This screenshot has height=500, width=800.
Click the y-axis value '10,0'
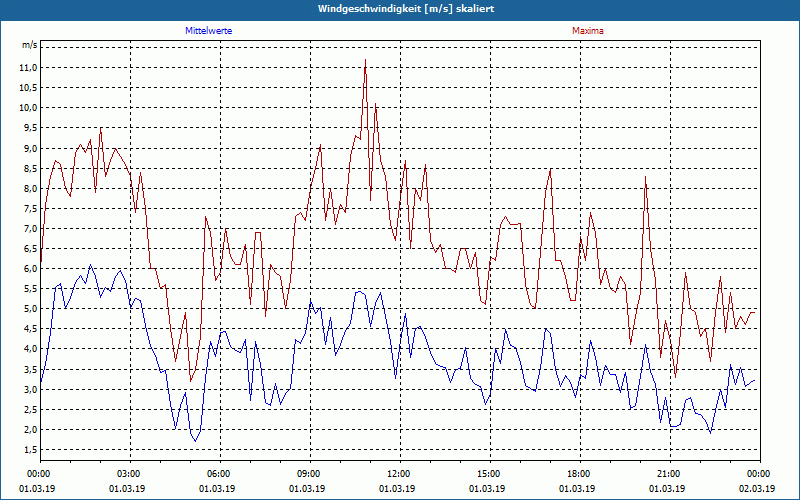coord(28,108)
